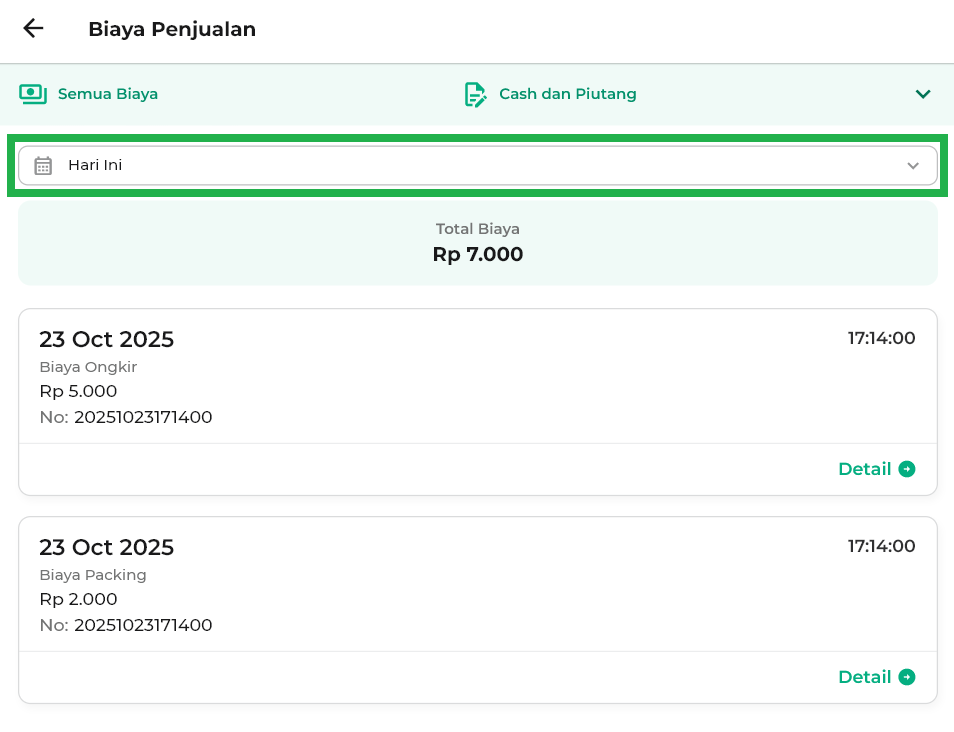
Task: Click the arrow icon next to Biaya Packing Detail
Action: coord(907,677)
